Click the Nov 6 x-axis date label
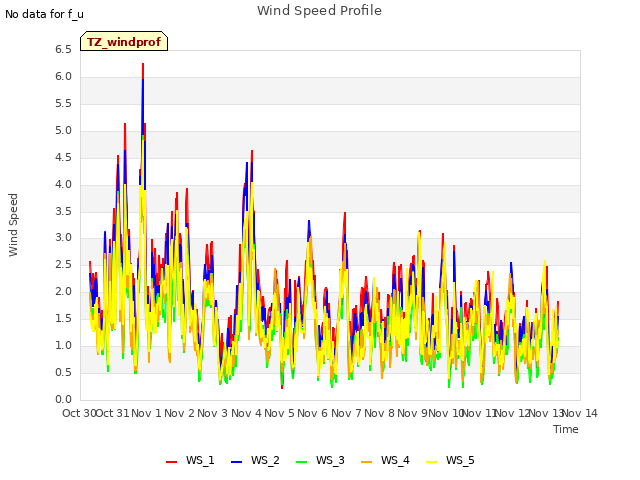The width and height of the screenshot is (640, 480). (x=313, y=413)
